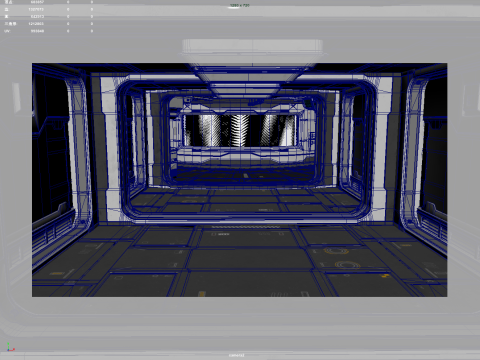Image resolution: width=480 pixels, height=360 pixels.
Task: Click the camera name label at viewport bottom
Action: point(236,355)
